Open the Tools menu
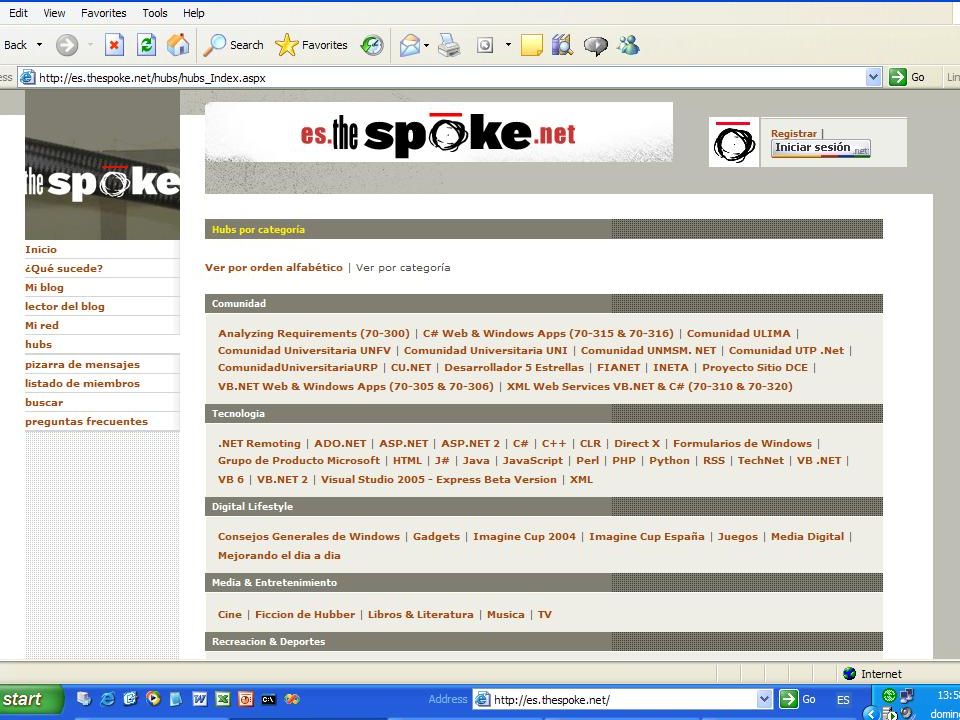960x720 pixels. (x=155, y=13)
